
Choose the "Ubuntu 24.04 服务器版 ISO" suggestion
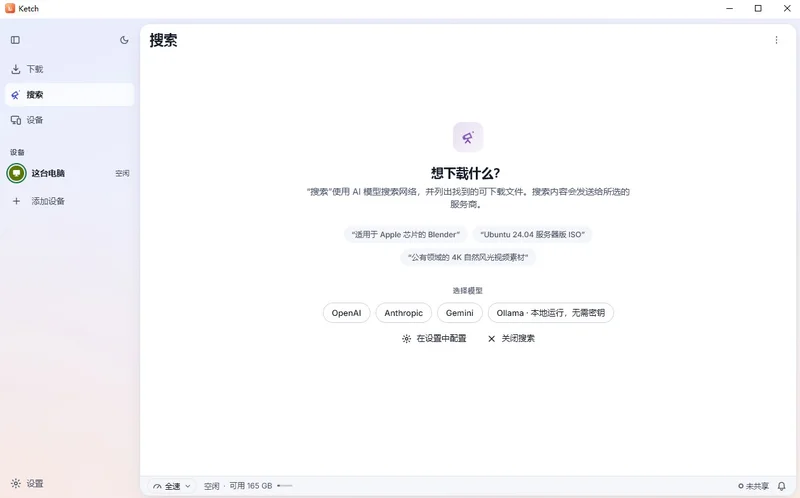(533, 235)
